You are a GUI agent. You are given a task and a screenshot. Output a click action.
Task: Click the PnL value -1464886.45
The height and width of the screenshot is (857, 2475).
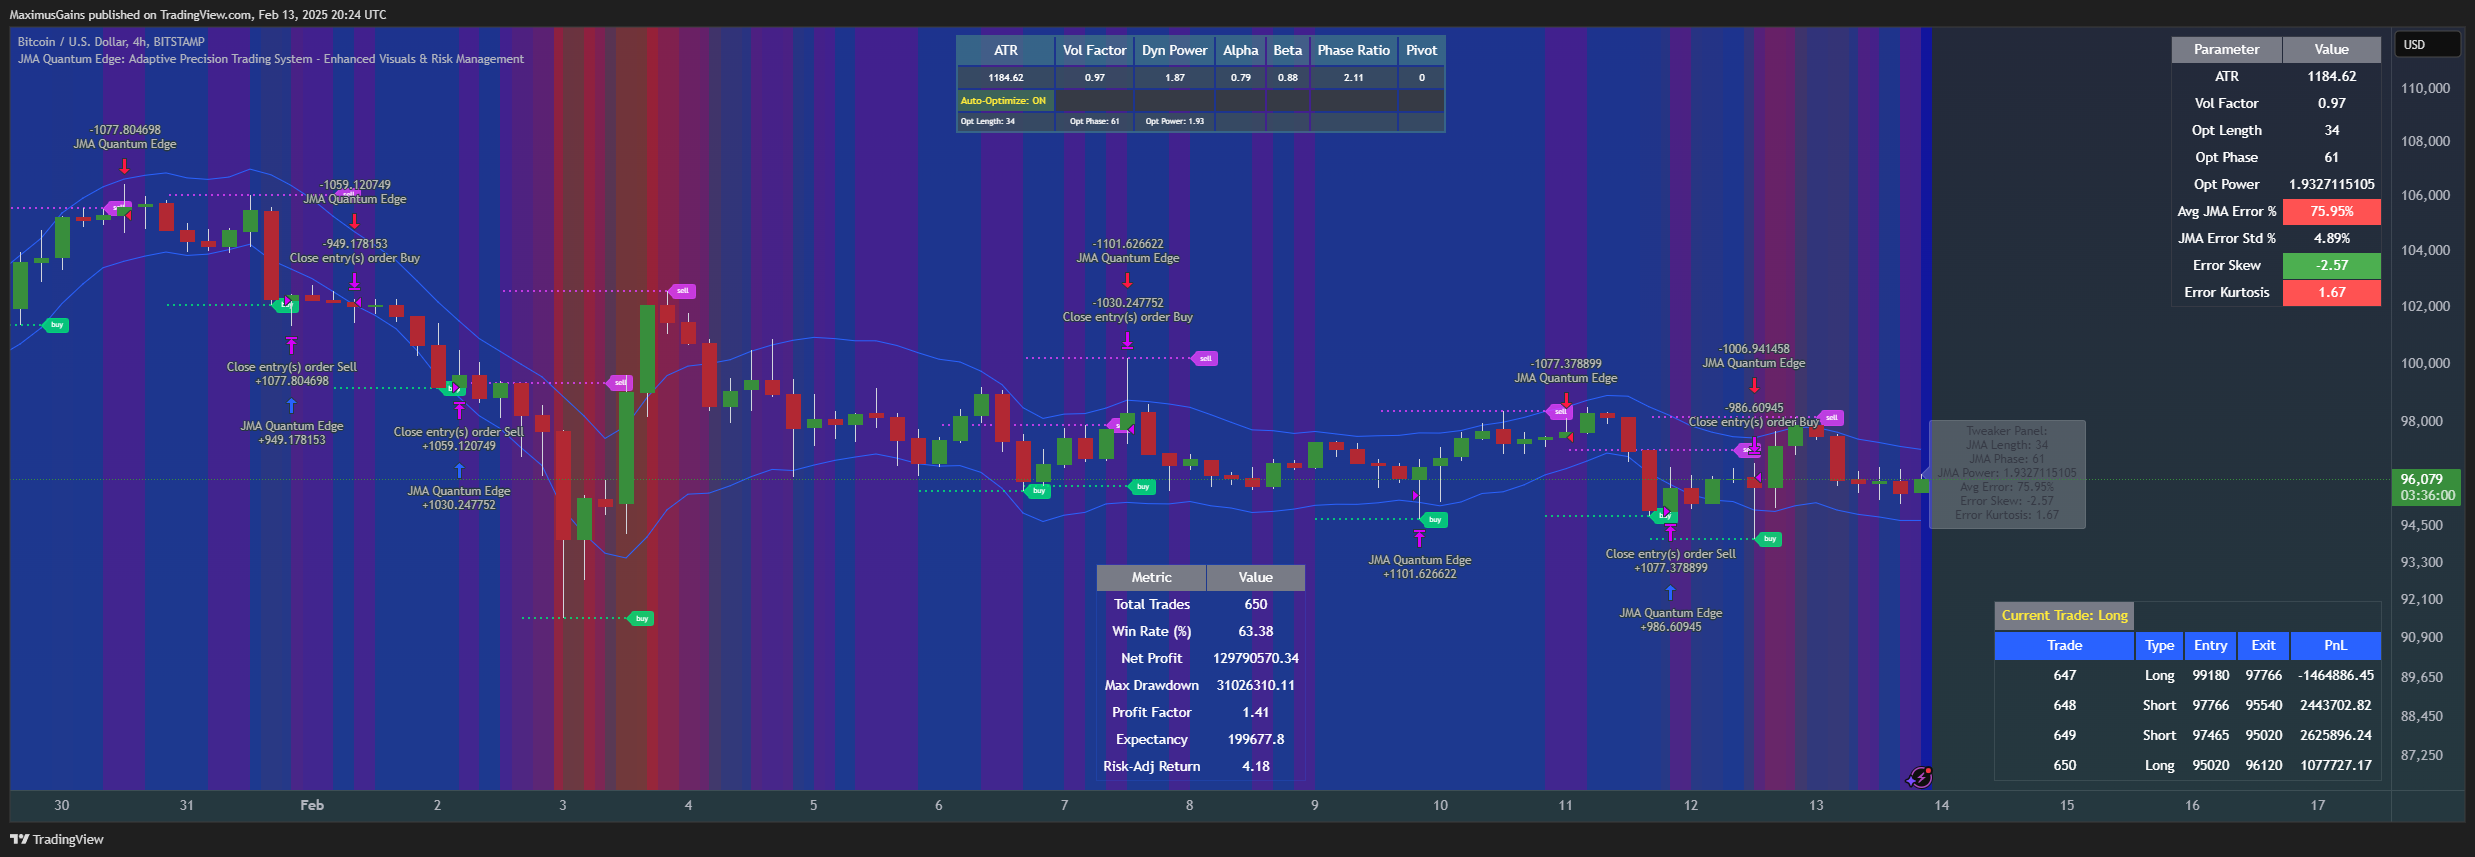pos(2335,675)
